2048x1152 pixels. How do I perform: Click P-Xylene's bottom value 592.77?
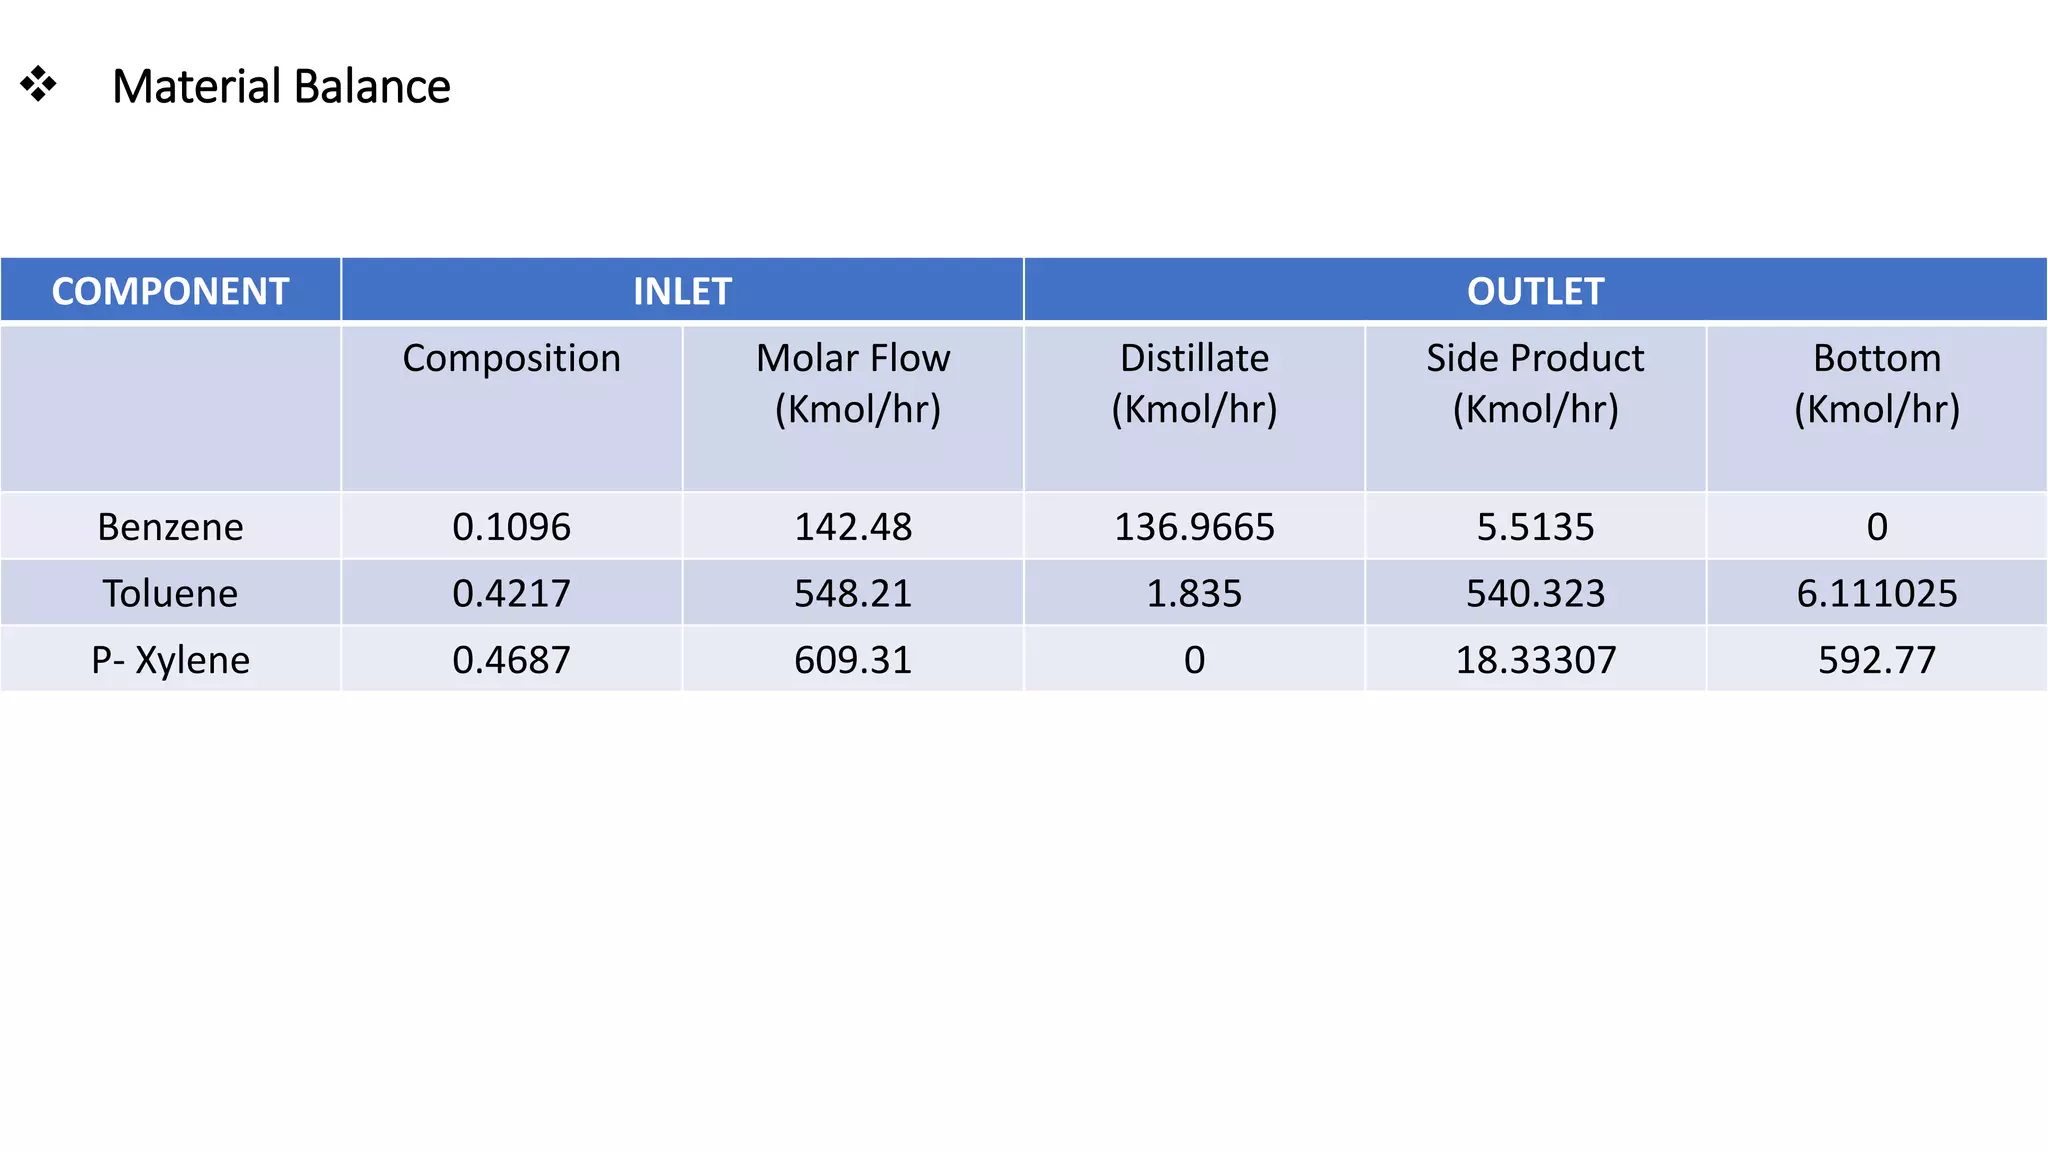tap(1876, 660)
